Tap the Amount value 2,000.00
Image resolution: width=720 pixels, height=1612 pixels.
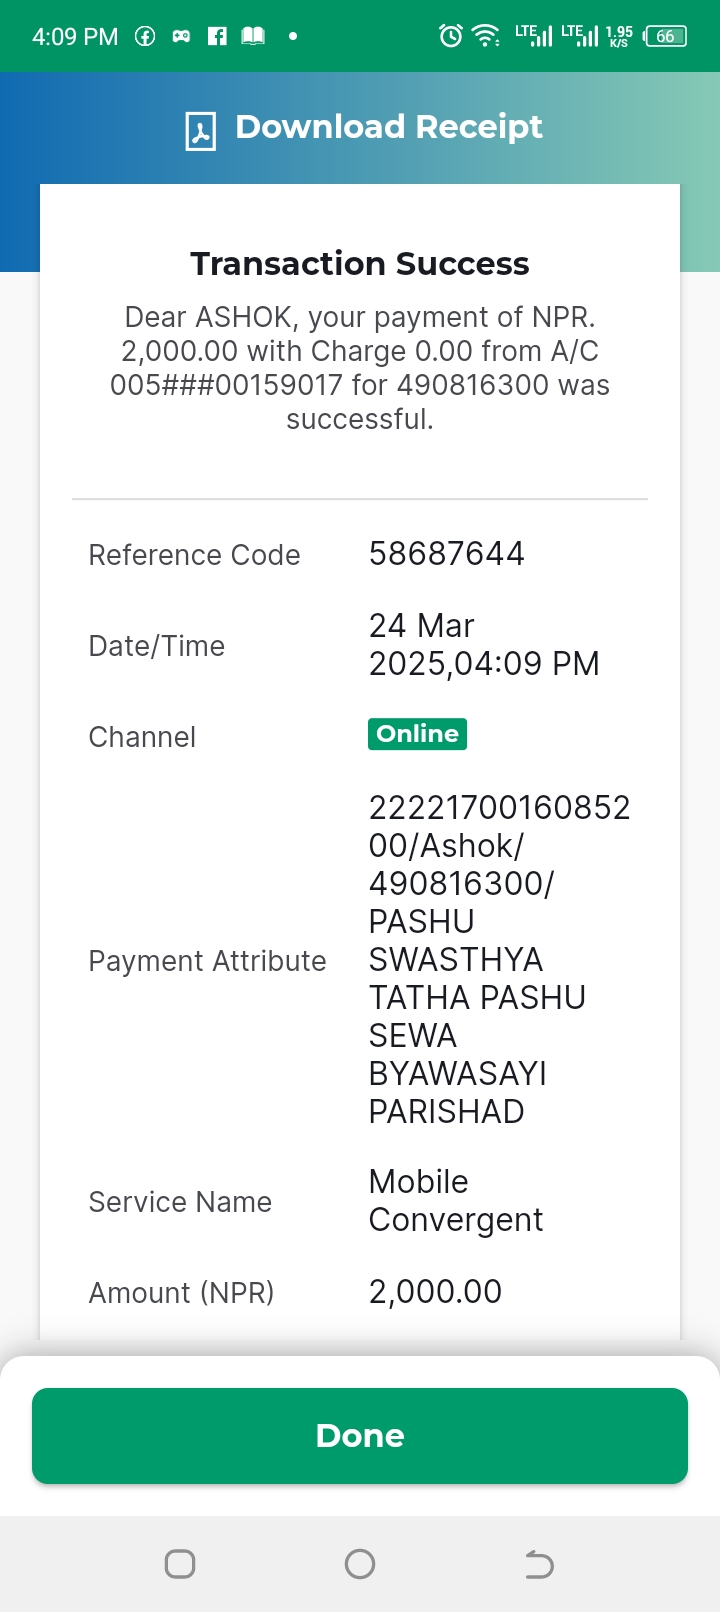coord(435,1291)
